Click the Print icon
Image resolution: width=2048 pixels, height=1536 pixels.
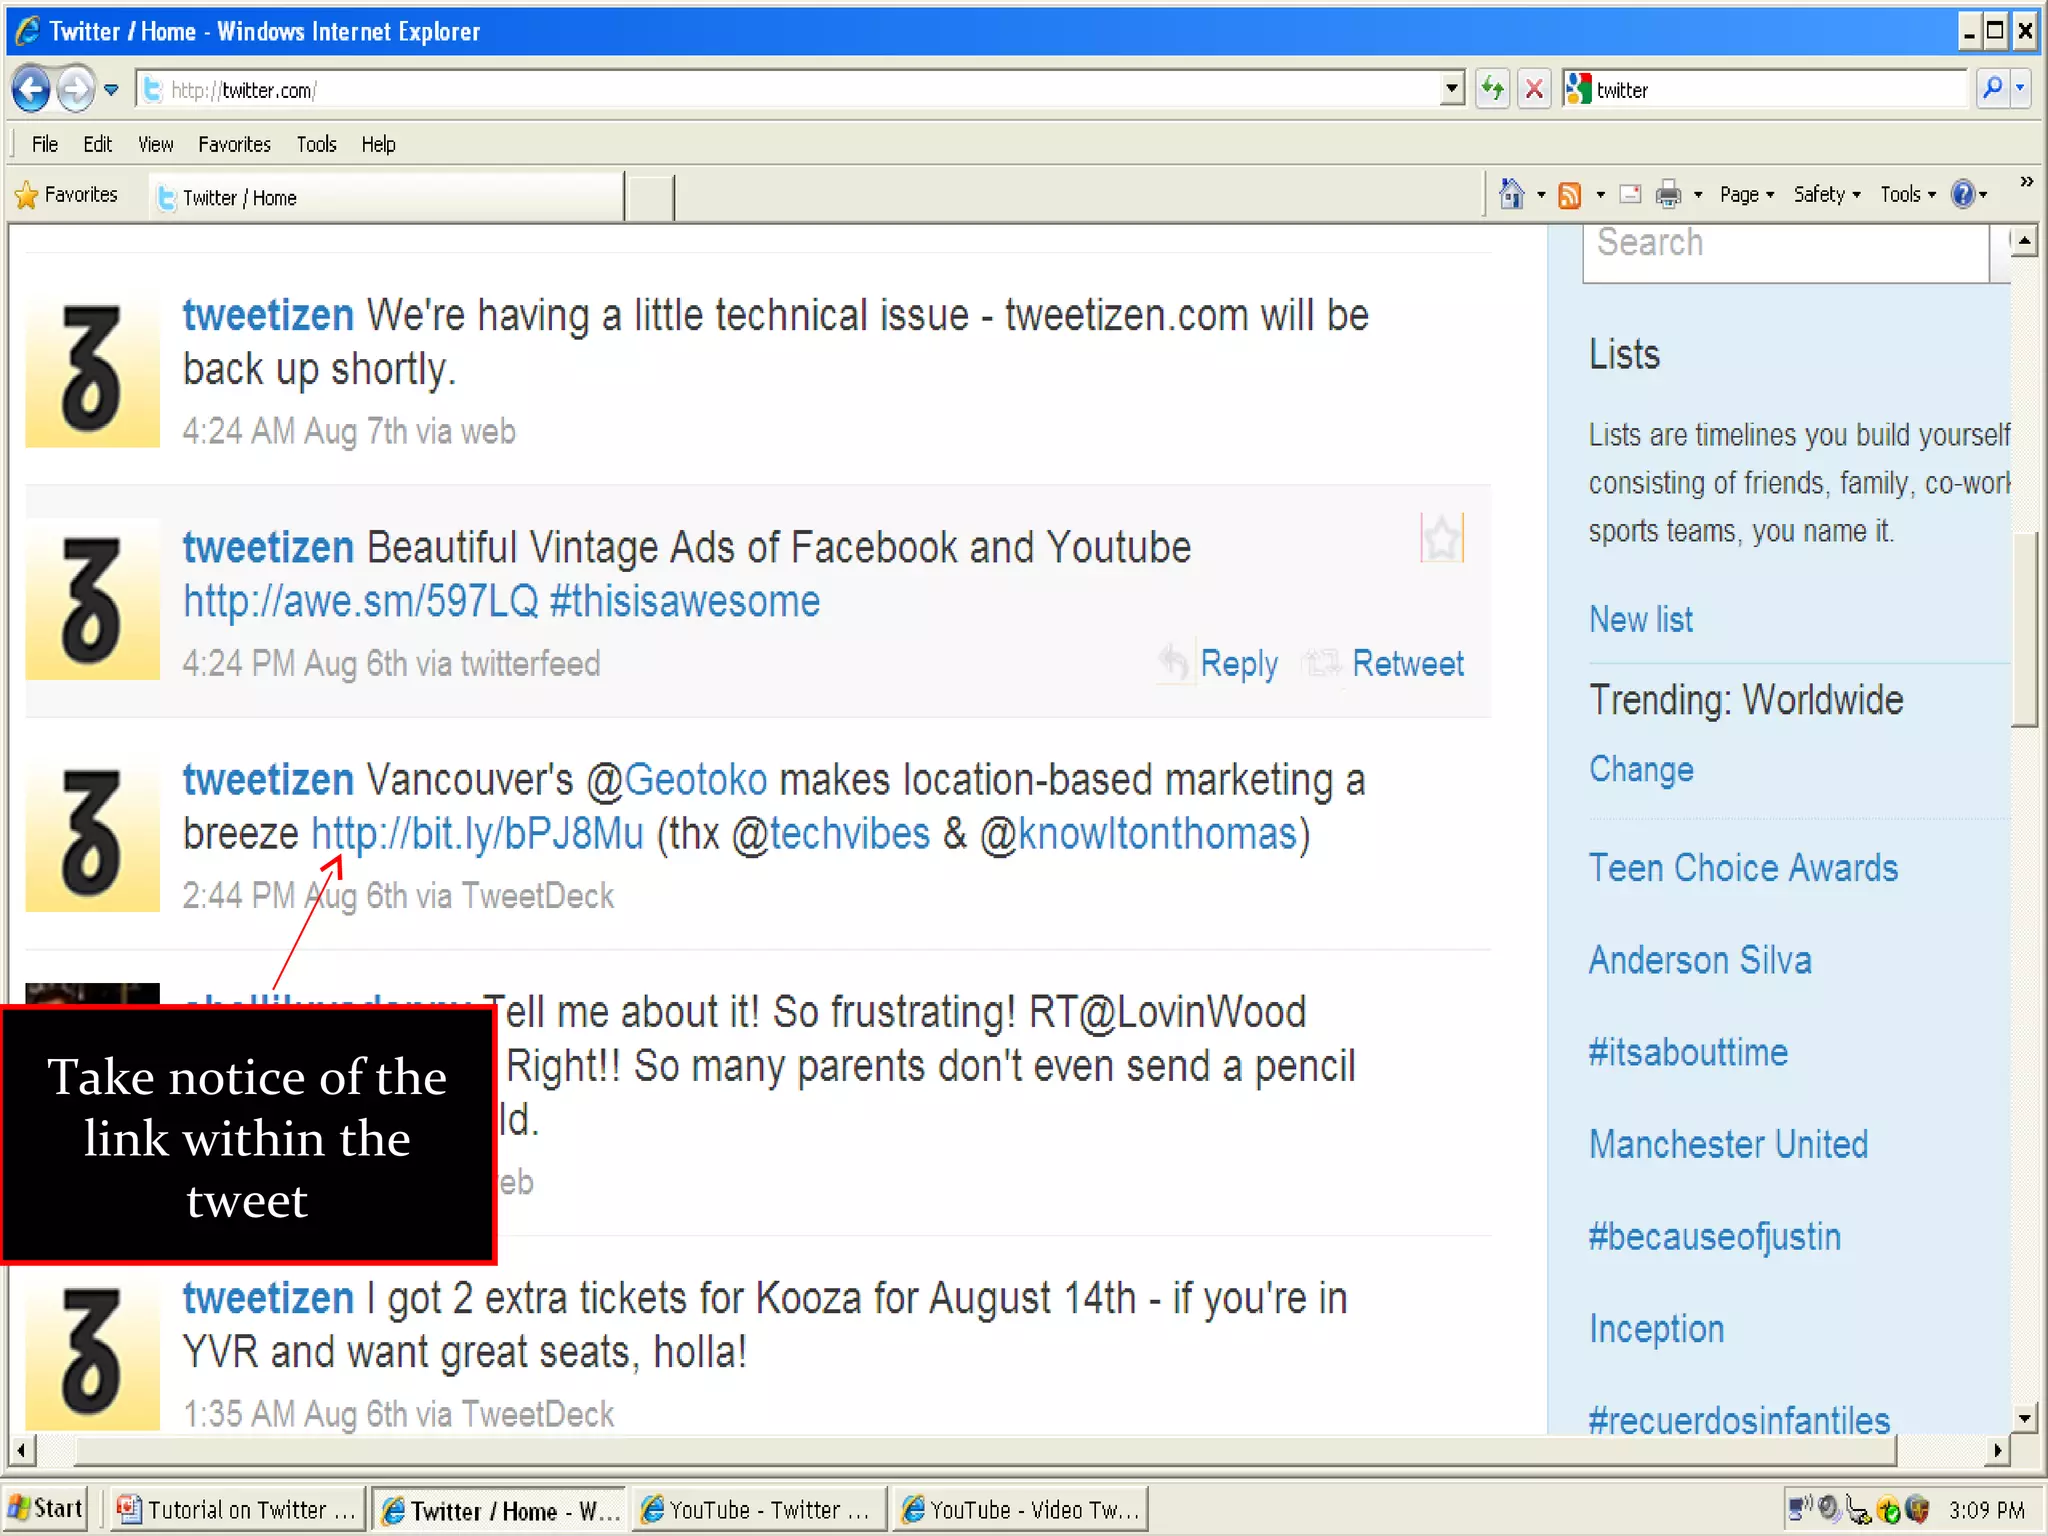click(1668, 195)
